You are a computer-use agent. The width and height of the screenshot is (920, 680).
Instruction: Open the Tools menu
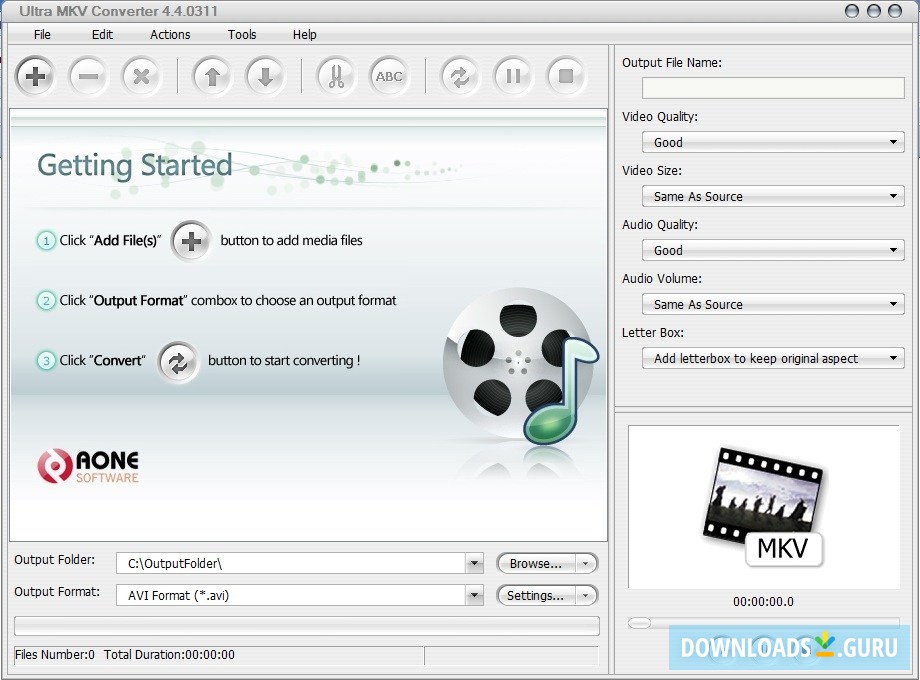[x=241, y=34]
